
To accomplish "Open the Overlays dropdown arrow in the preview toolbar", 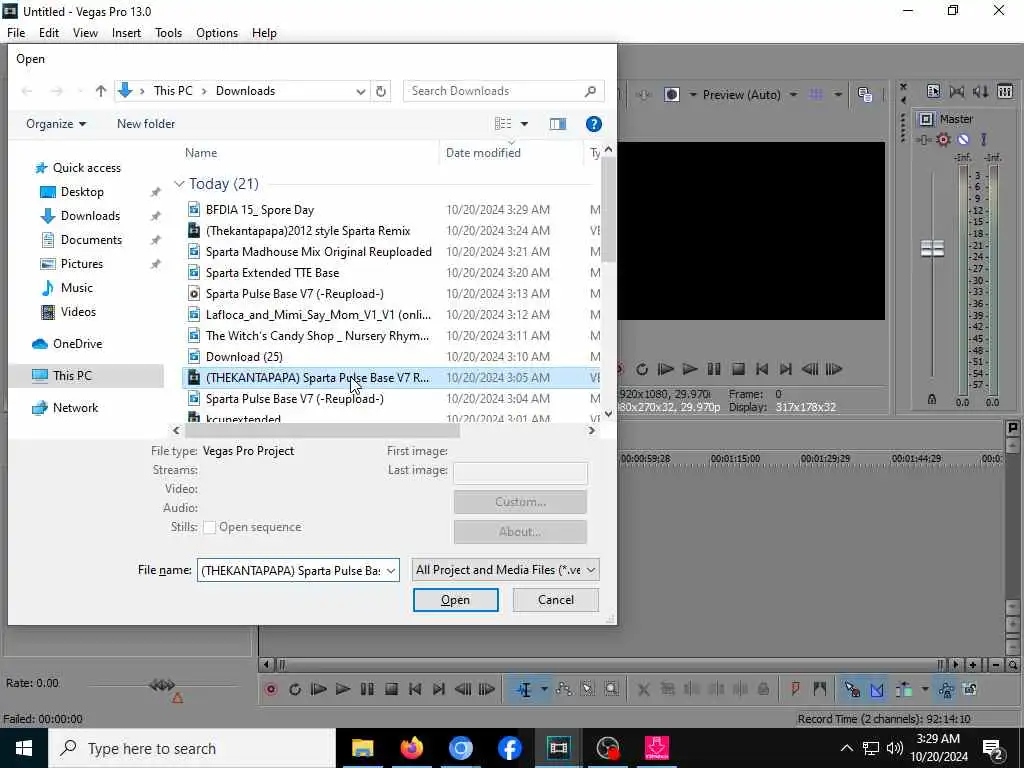I will point(838,95).
